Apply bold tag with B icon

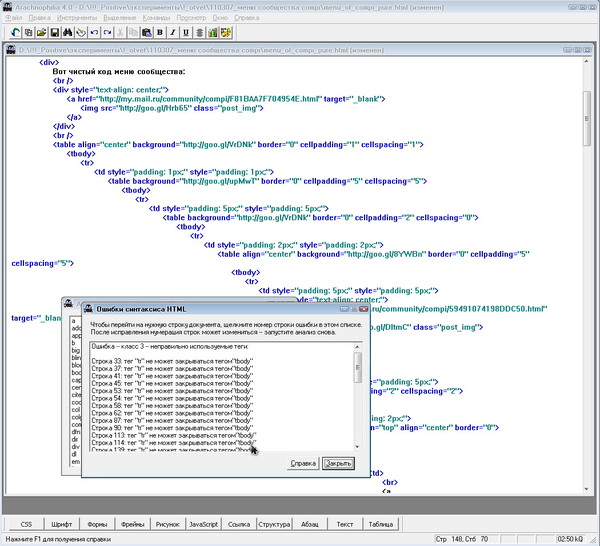(160, 33)
